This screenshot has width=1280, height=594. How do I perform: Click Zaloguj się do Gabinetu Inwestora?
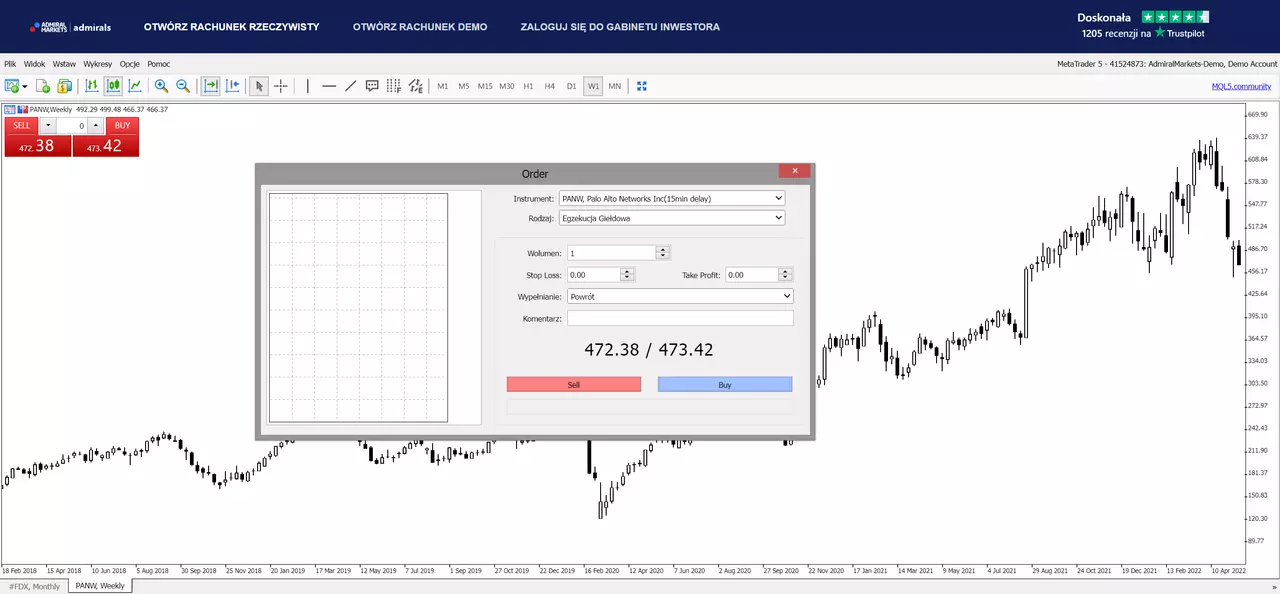[x=620, y=27]
